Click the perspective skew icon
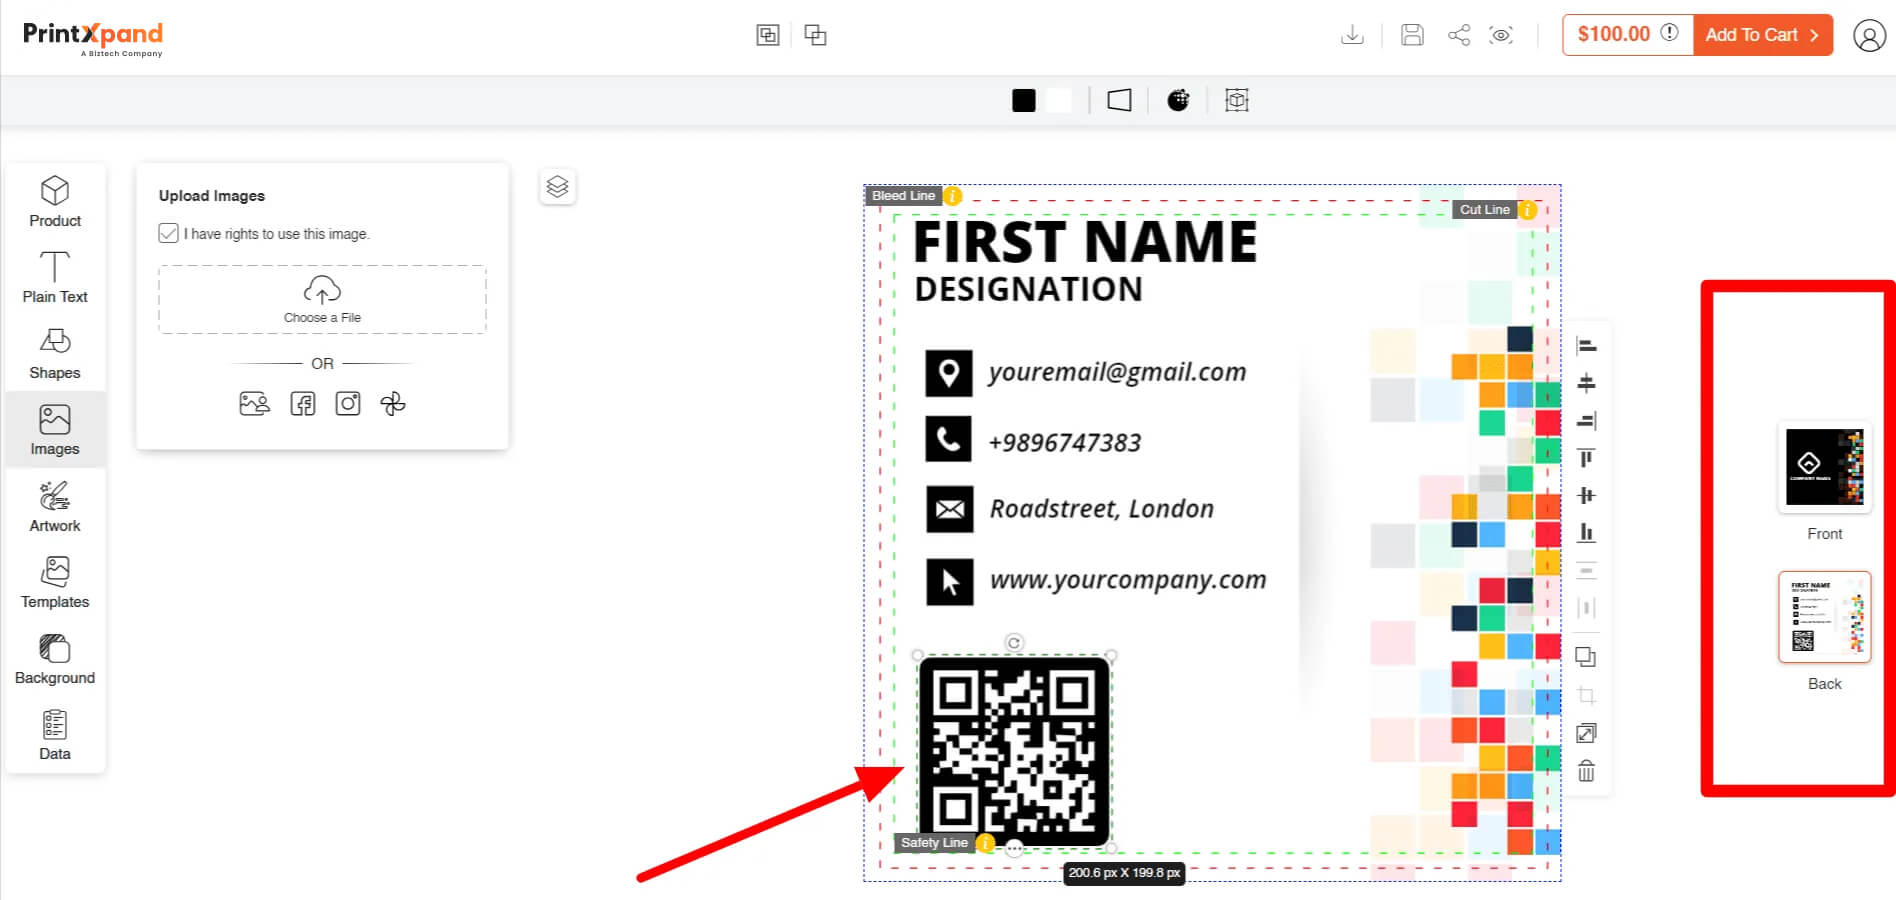 click(x=1119, y=100)
